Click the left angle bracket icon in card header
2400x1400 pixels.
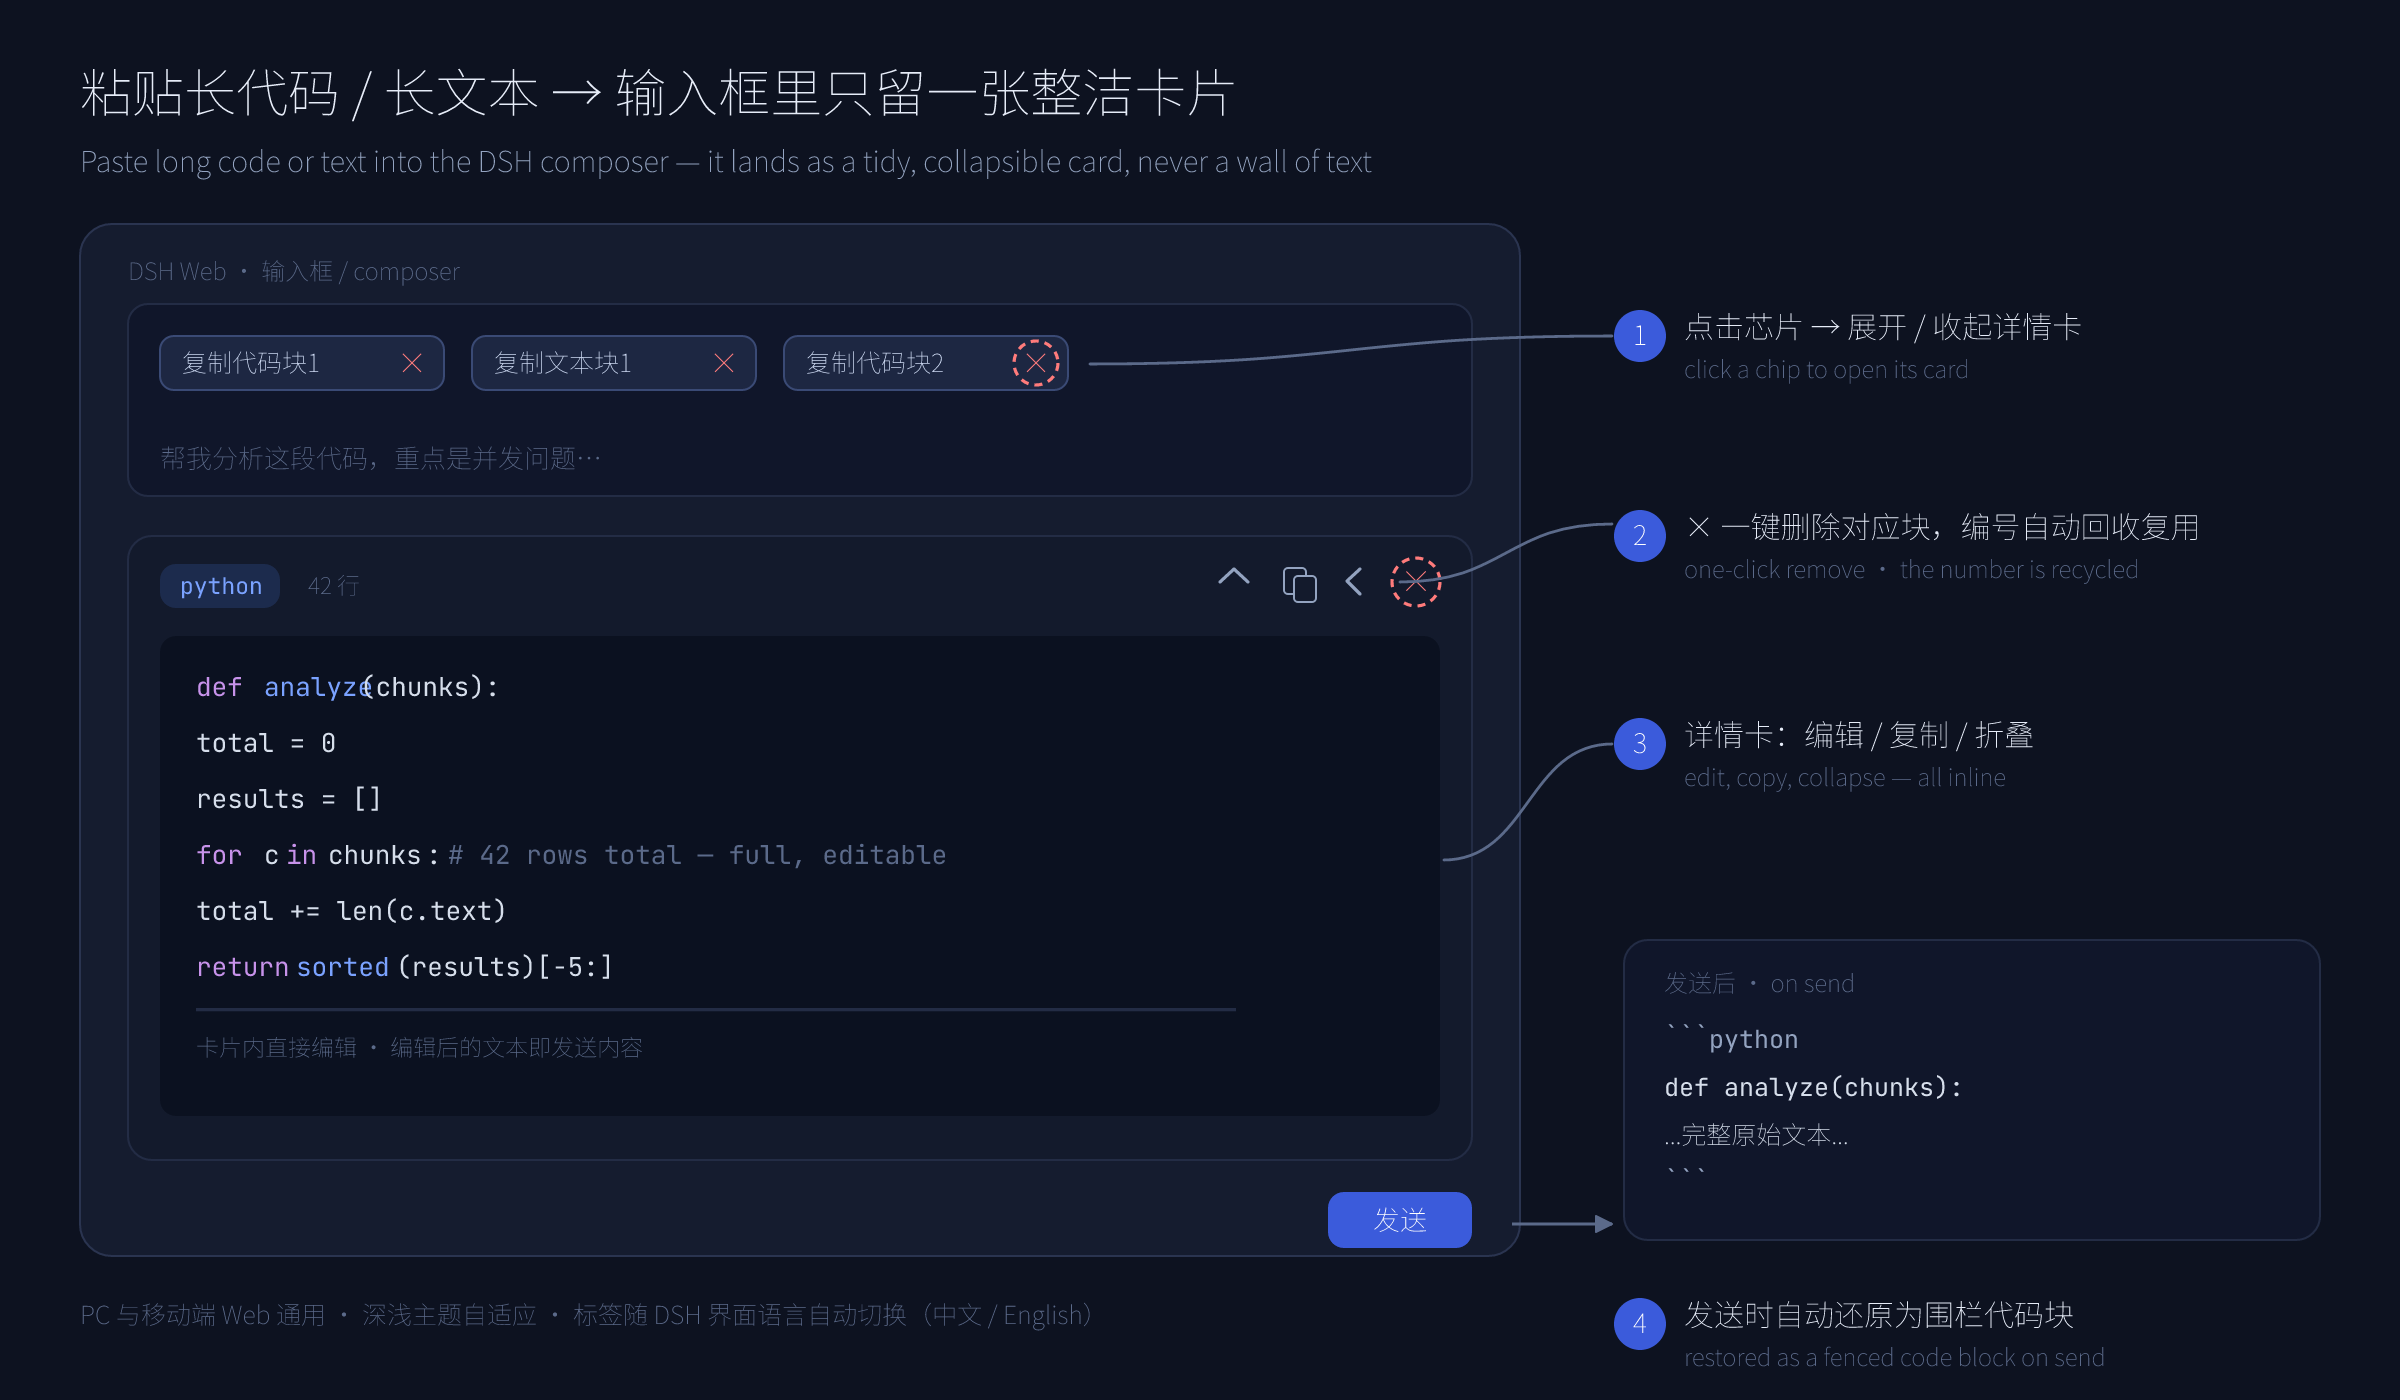1354,582
